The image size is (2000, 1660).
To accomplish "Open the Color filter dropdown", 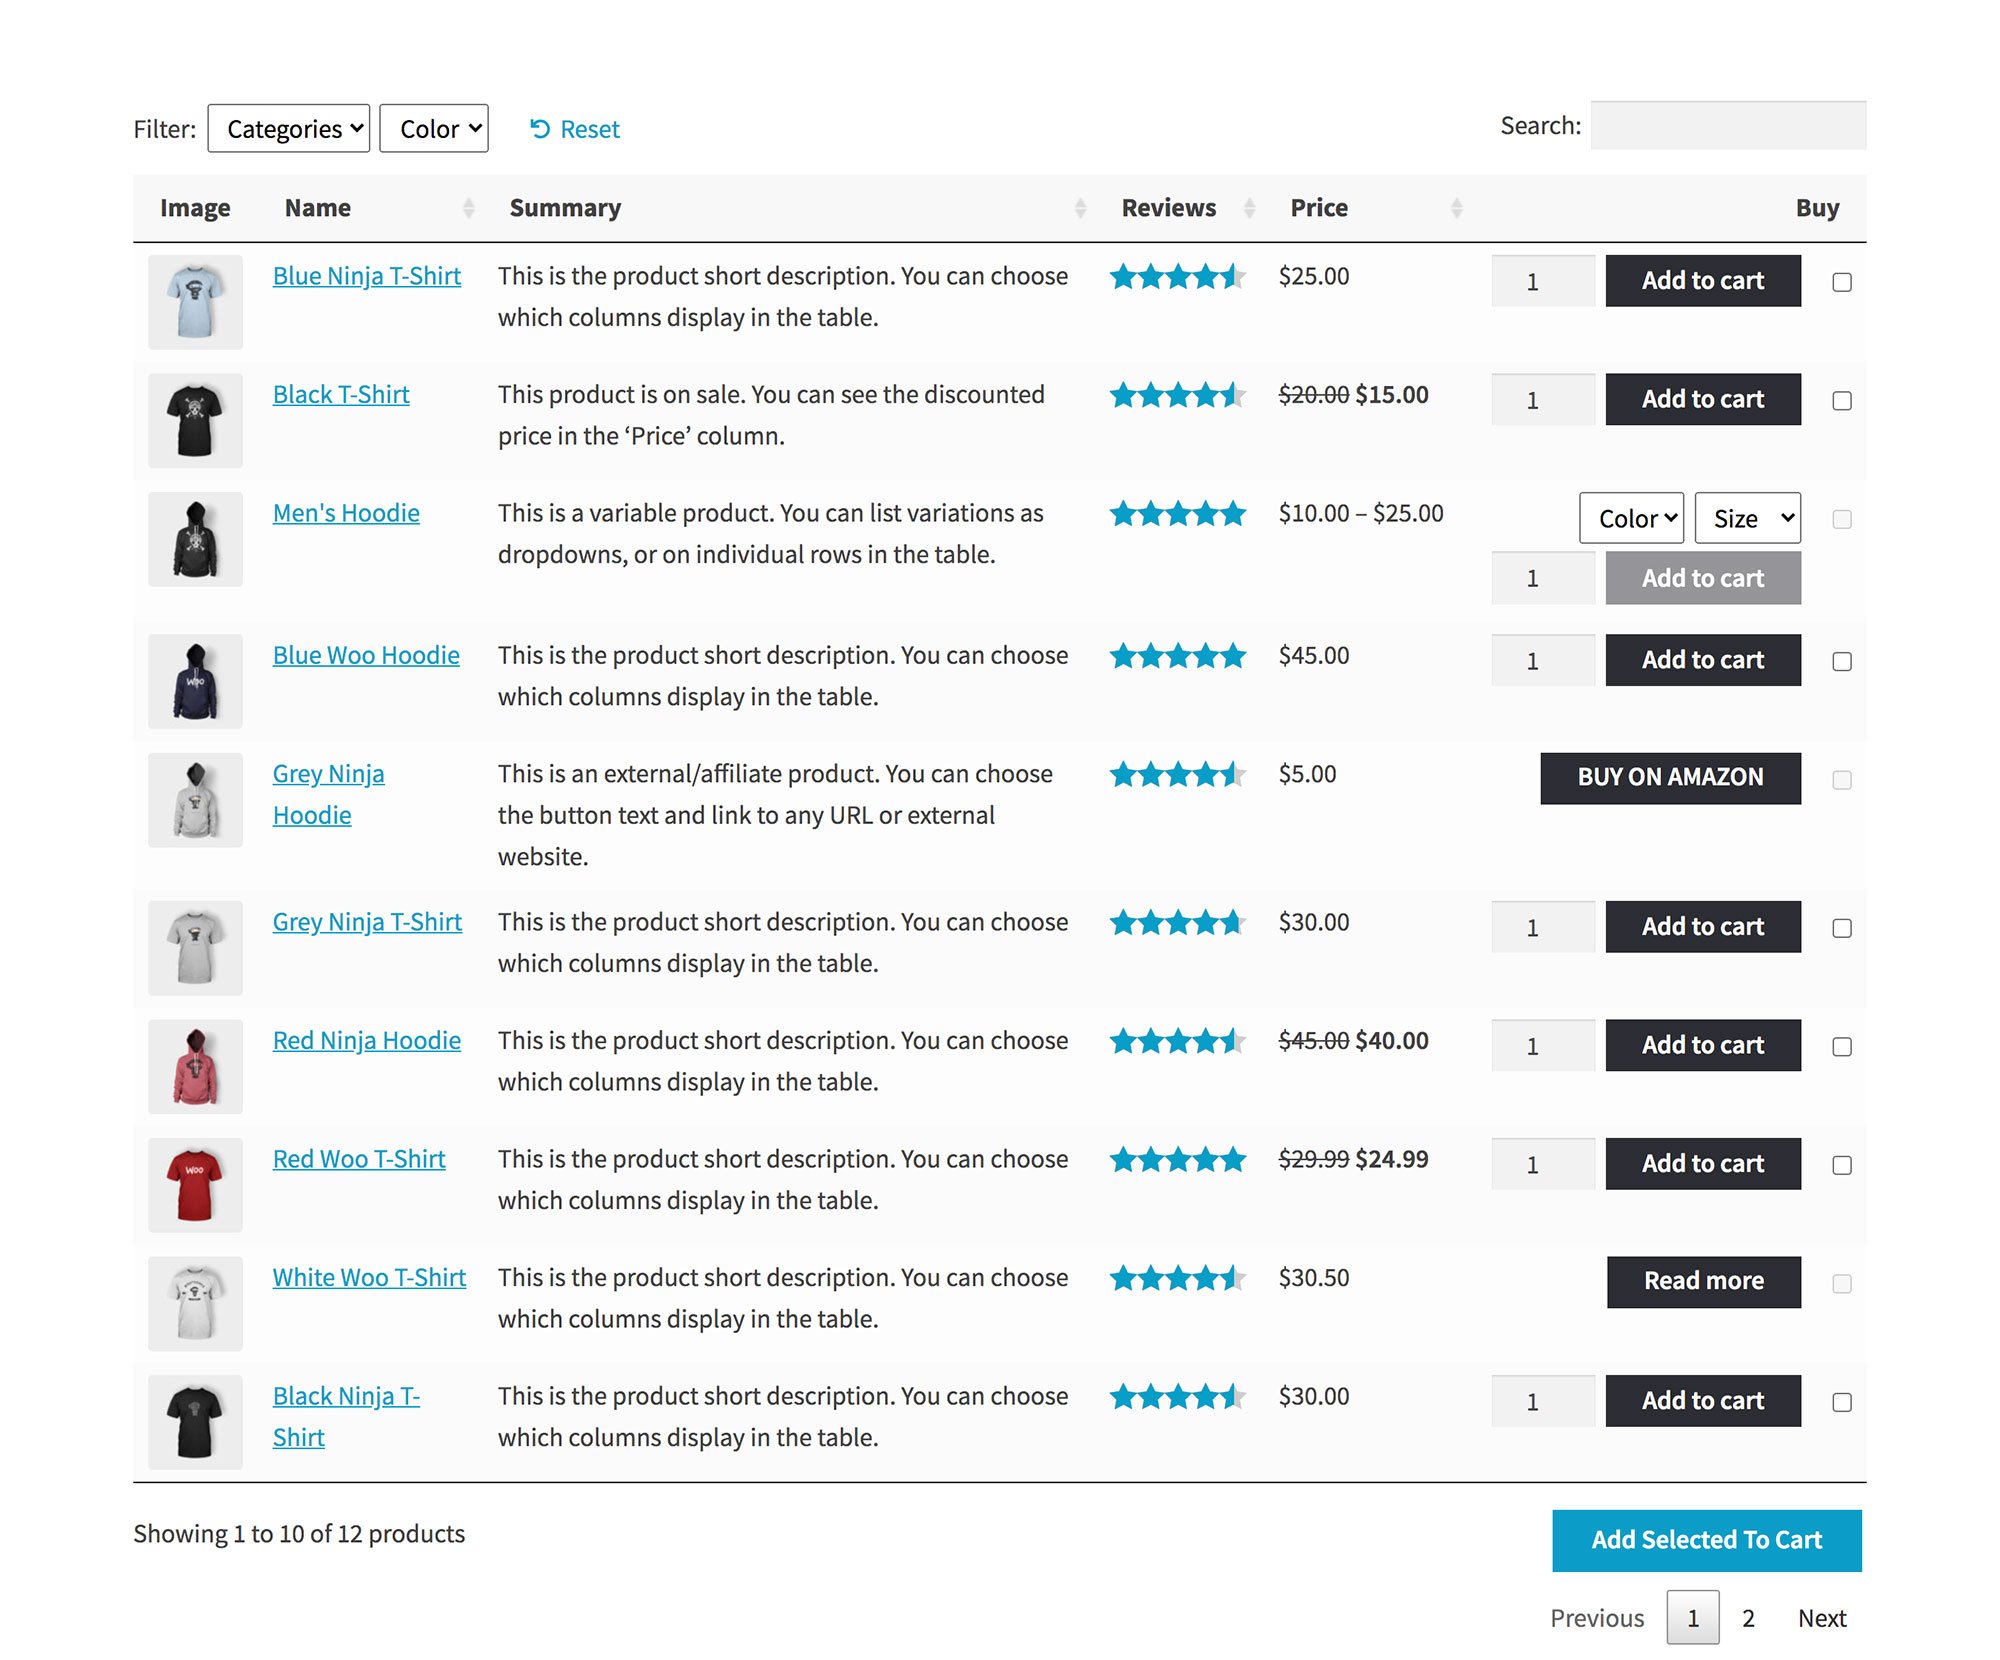I will [433, 128].
